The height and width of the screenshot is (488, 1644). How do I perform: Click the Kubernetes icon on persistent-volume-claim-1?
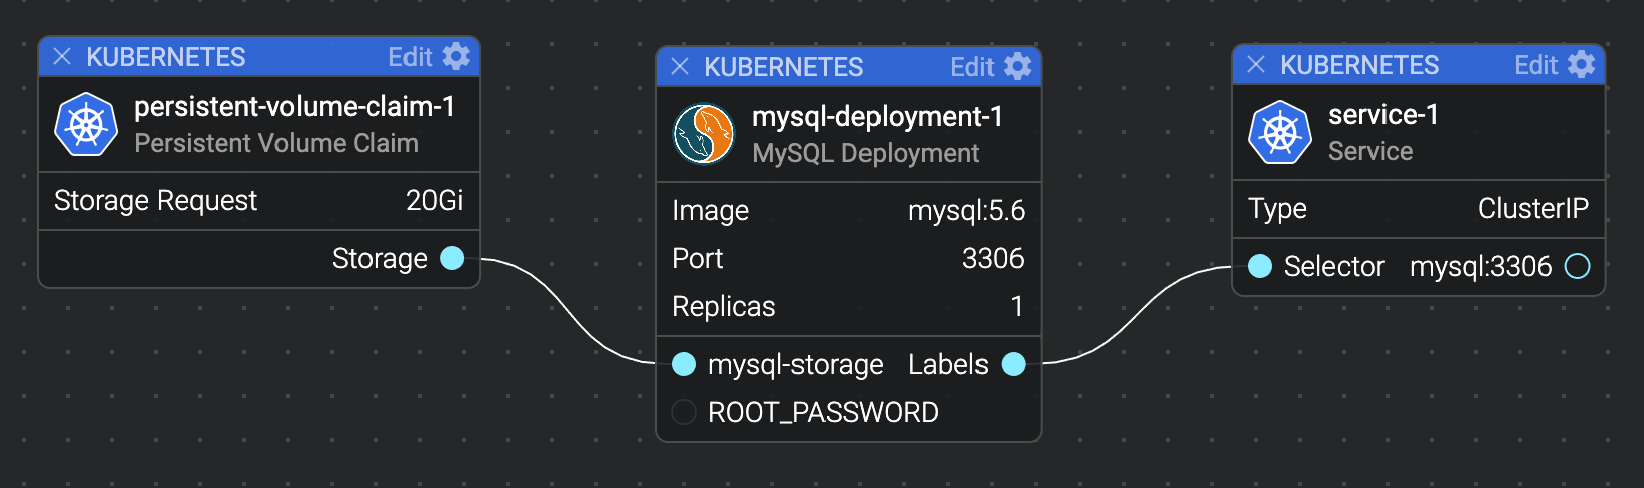[x=86, y=124]
